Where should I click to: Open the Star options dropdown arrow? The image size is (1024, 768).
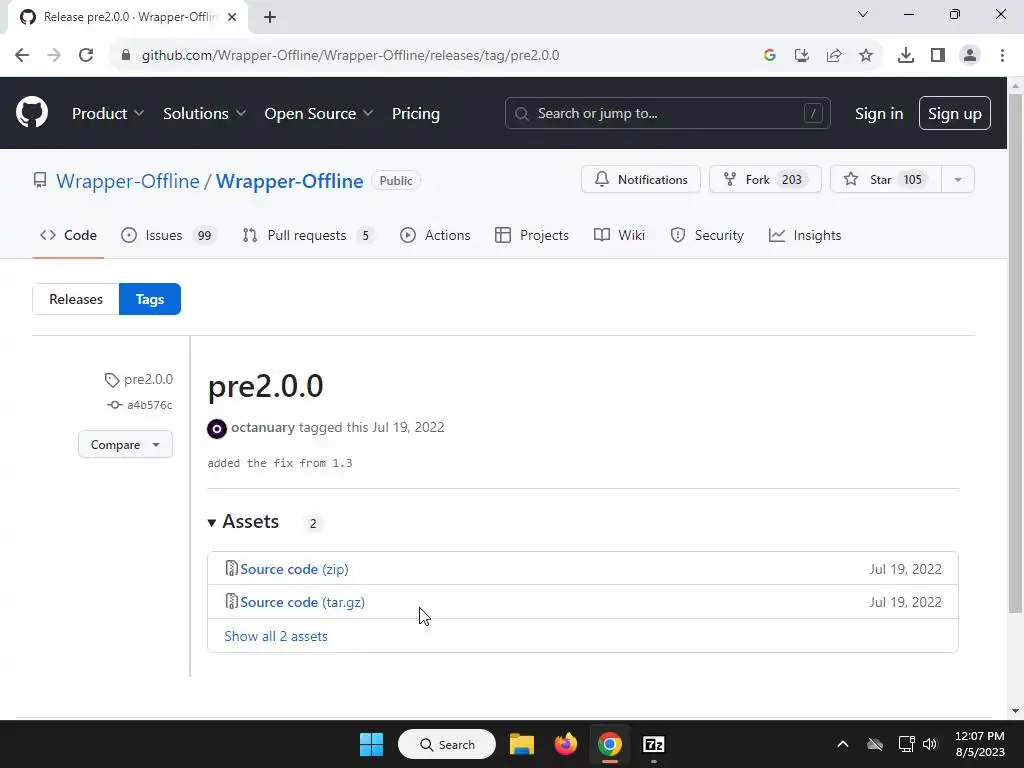pyautogui.click(x=958, y=180)
